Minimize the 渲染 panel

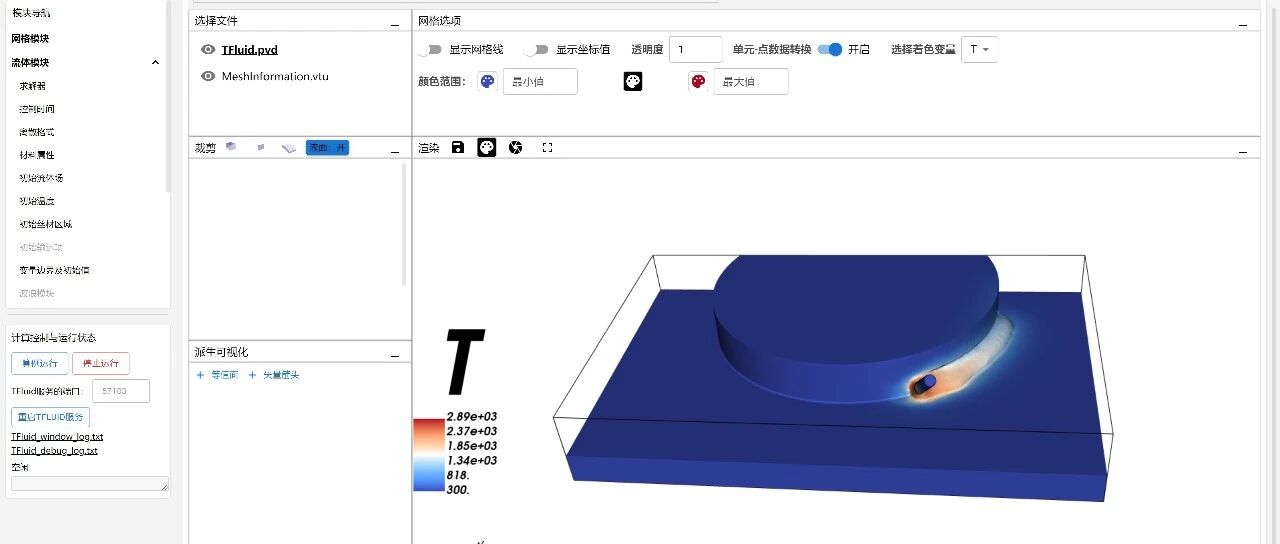pyautogui.click(x=1243, y=150)
